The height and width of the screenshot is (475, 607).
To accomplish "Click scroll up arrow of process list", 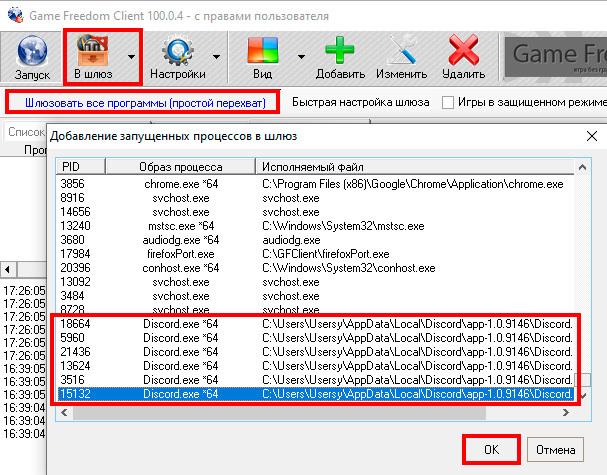I will [582, 168].
